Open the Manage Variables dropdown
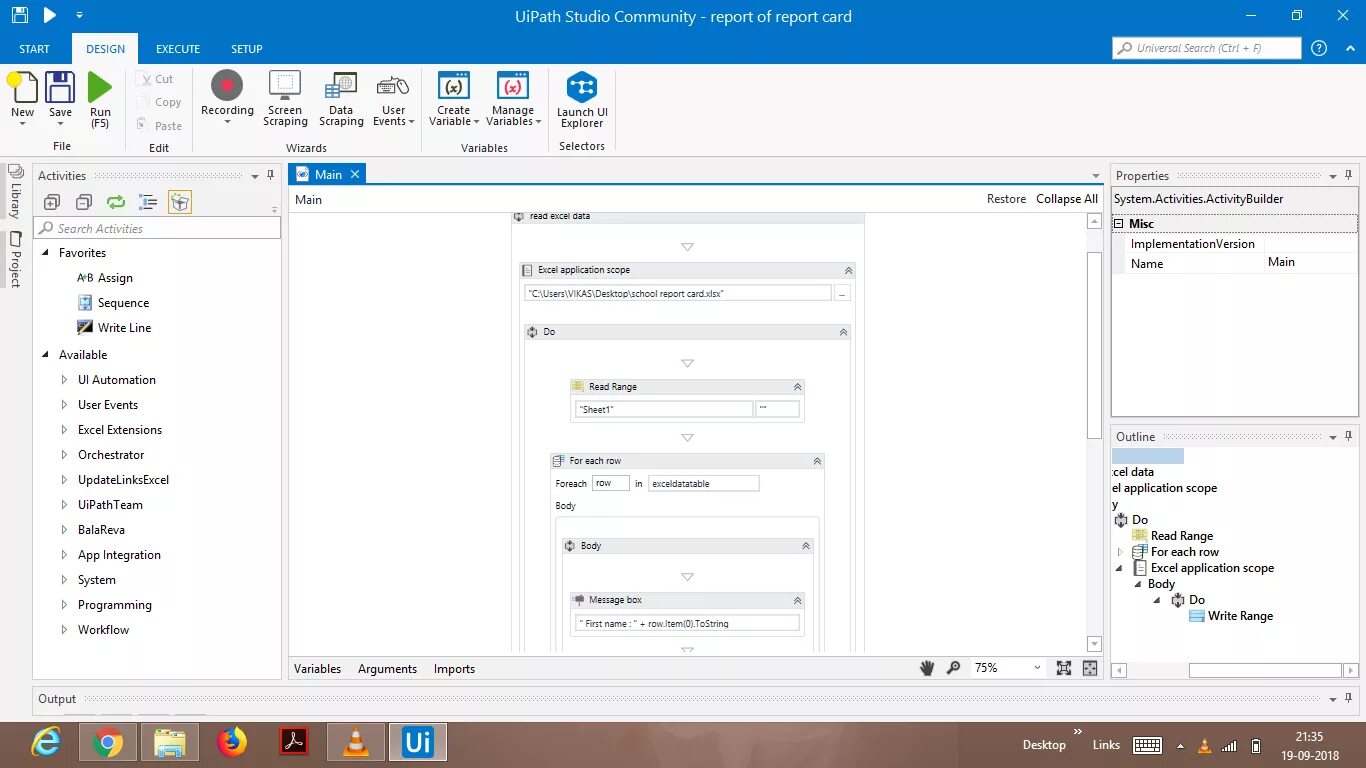 [x=513, y=99]
